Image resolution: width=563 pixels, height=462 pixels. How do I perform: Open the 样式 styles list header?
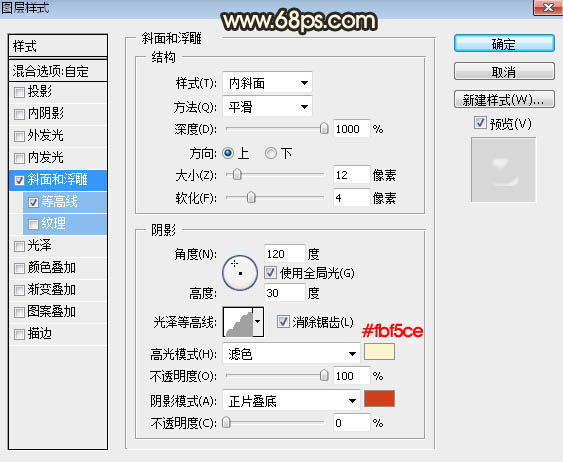58,46
